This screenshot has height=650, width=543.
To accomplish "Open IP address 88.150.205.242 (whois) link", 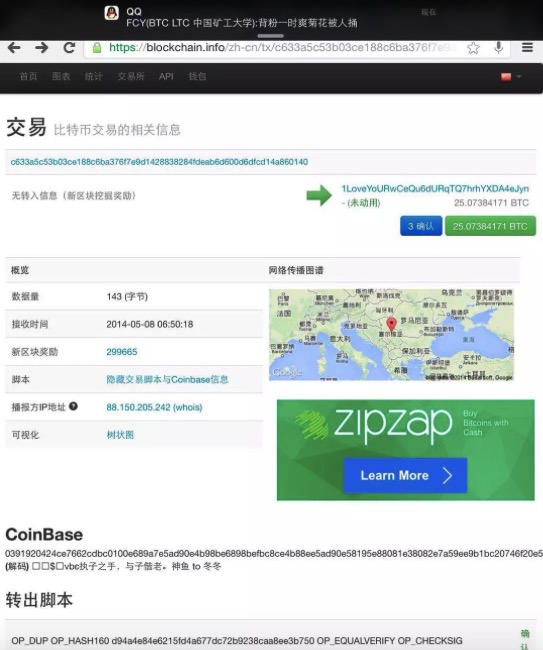I will coord(154,407).
